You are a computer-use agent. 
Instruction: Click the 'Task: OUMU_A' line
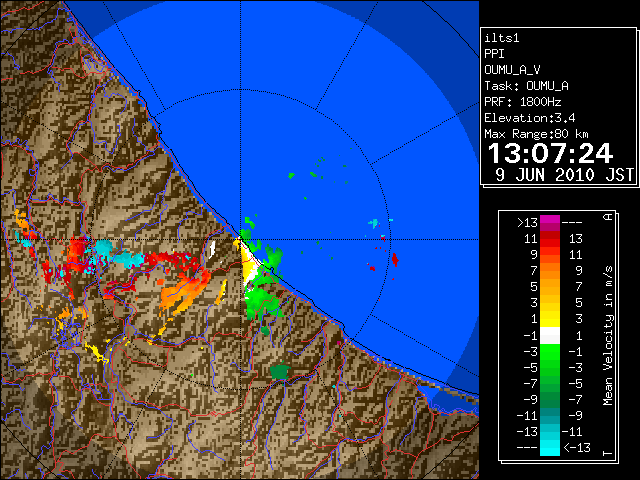(x=527, y=86)
